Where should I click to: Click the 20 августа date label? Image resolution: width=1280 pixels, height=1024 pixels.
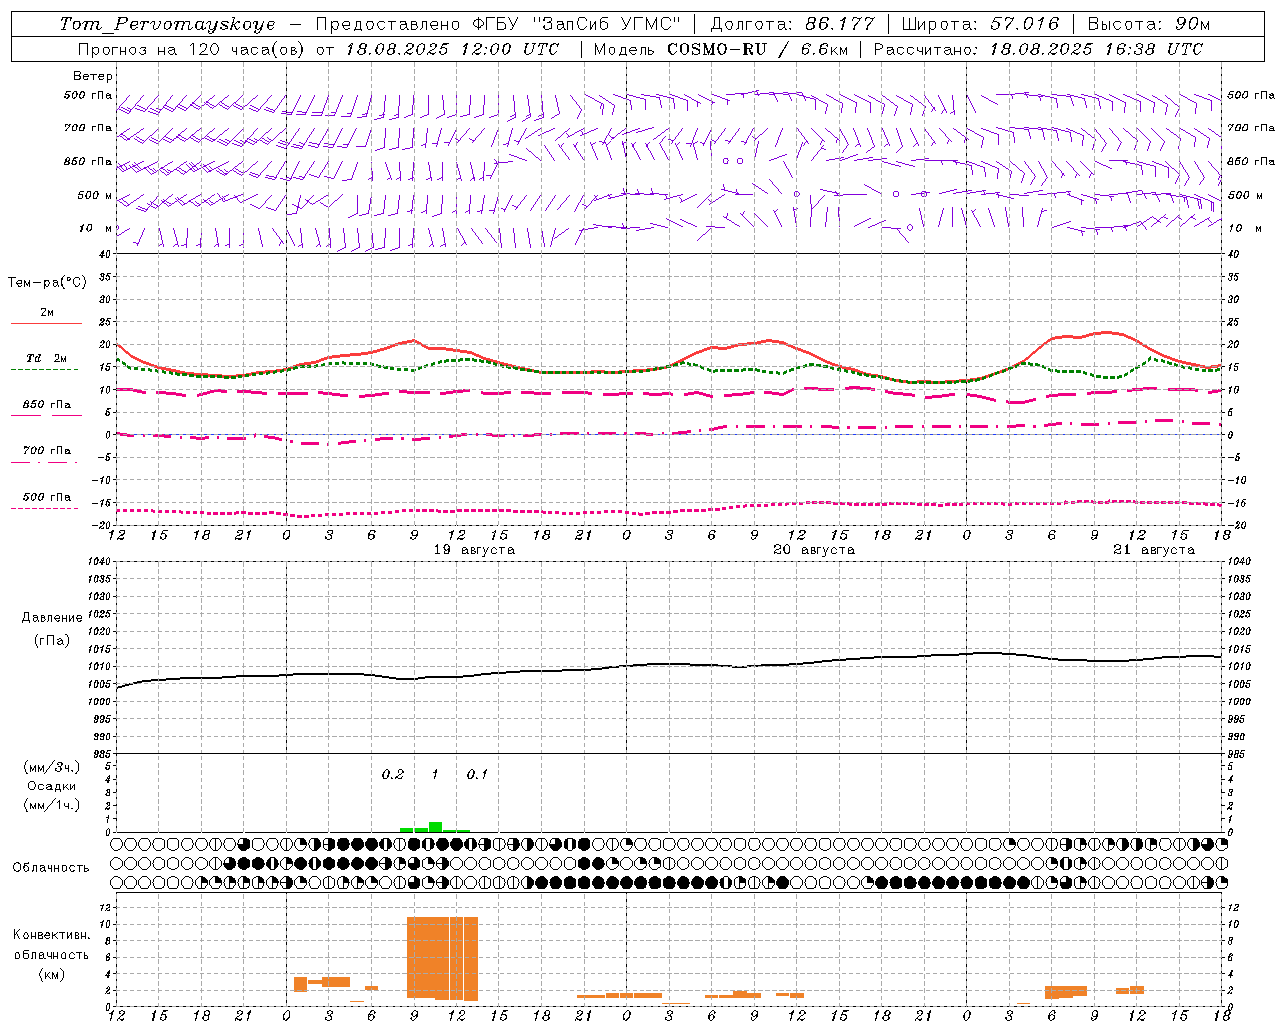click(x=814, y=550)
